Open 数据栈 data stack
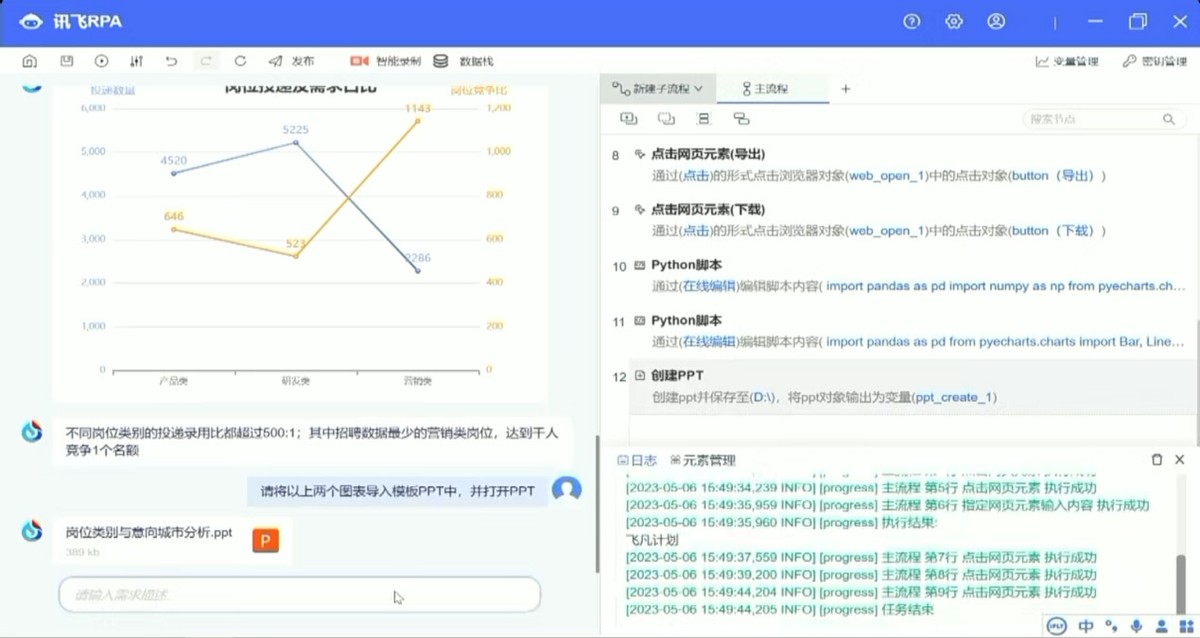This screenshot has height=638, width=1200. click(x=463, y=61)
